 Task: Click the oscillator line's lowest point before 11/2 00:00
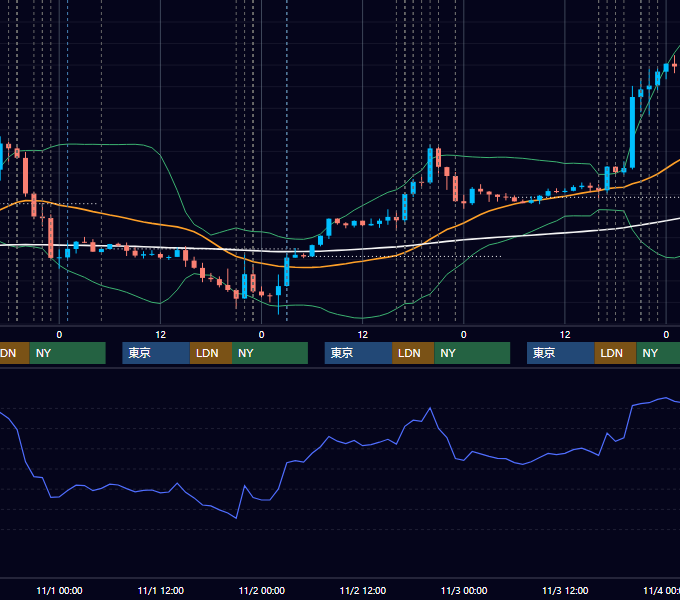[236, 518]
